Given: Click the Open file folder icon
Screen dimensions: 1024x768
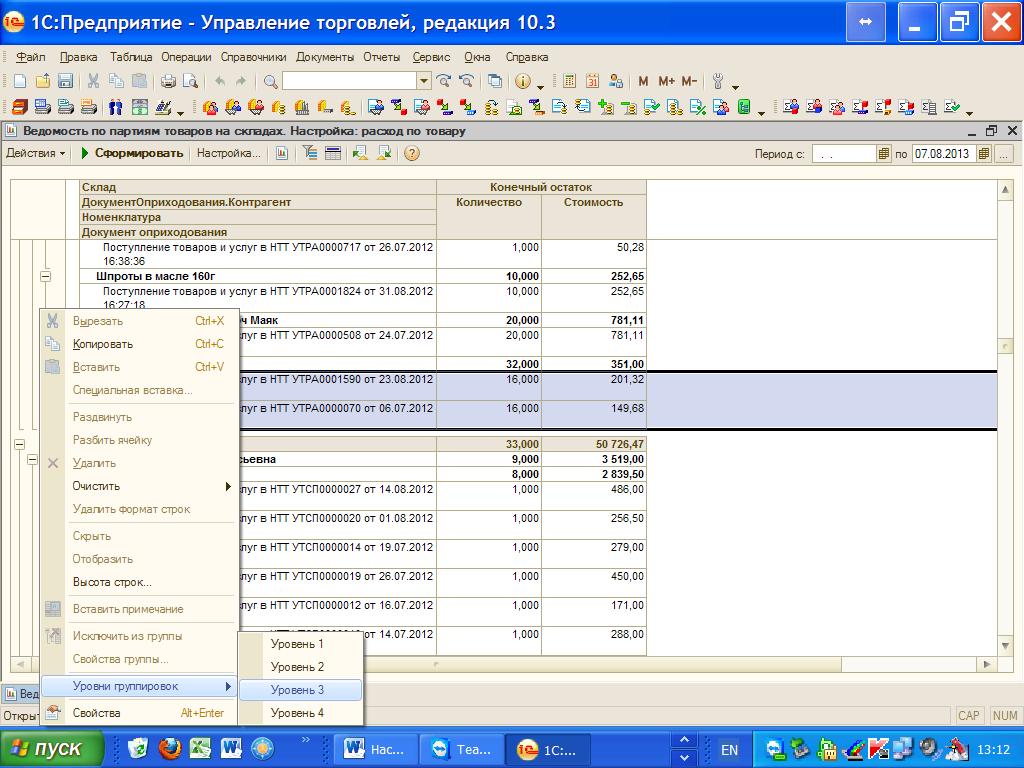Looking at the screenshot, I should pos(42,81).
